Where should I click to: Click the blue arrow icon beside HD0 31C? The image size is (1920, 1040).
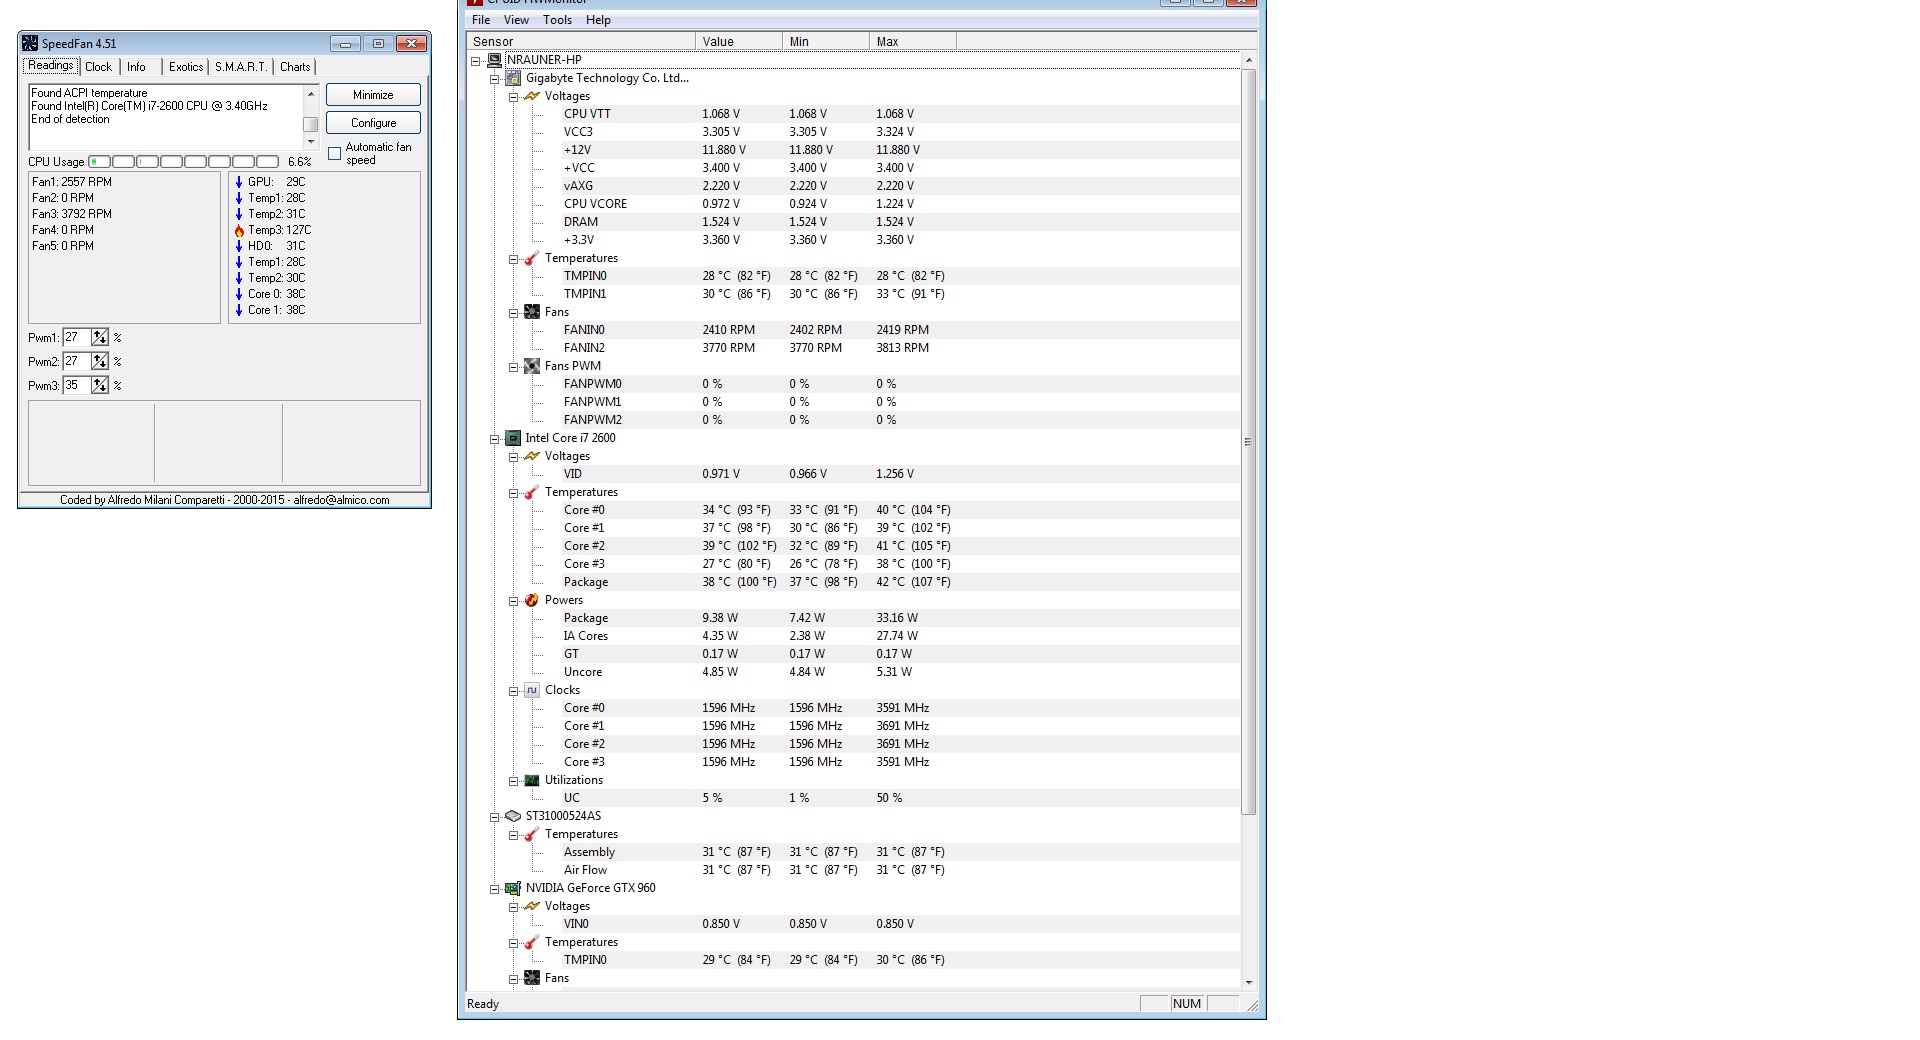pos(239,246)
